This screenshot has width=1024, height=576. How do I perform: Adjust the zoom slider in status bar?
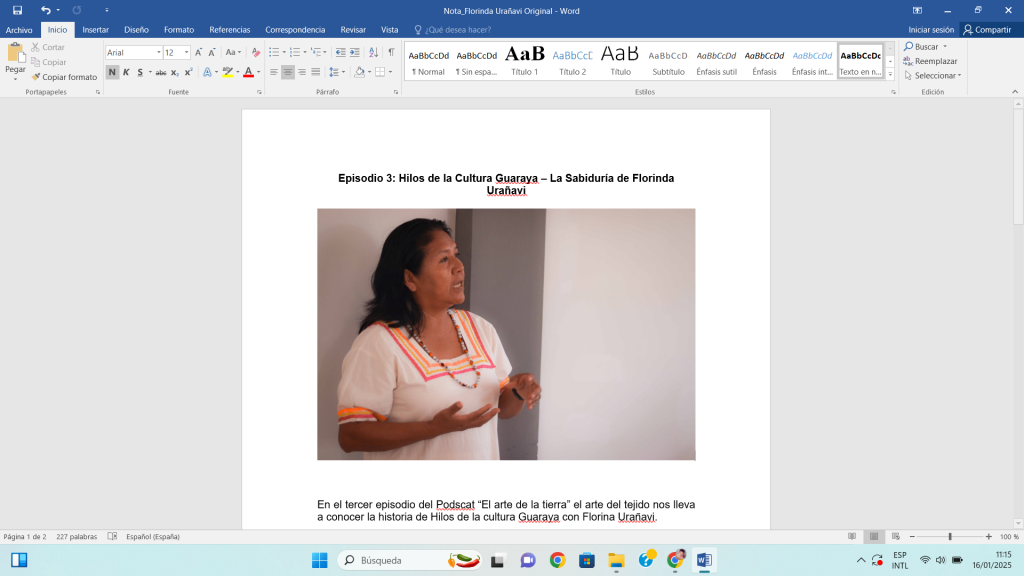949,537
